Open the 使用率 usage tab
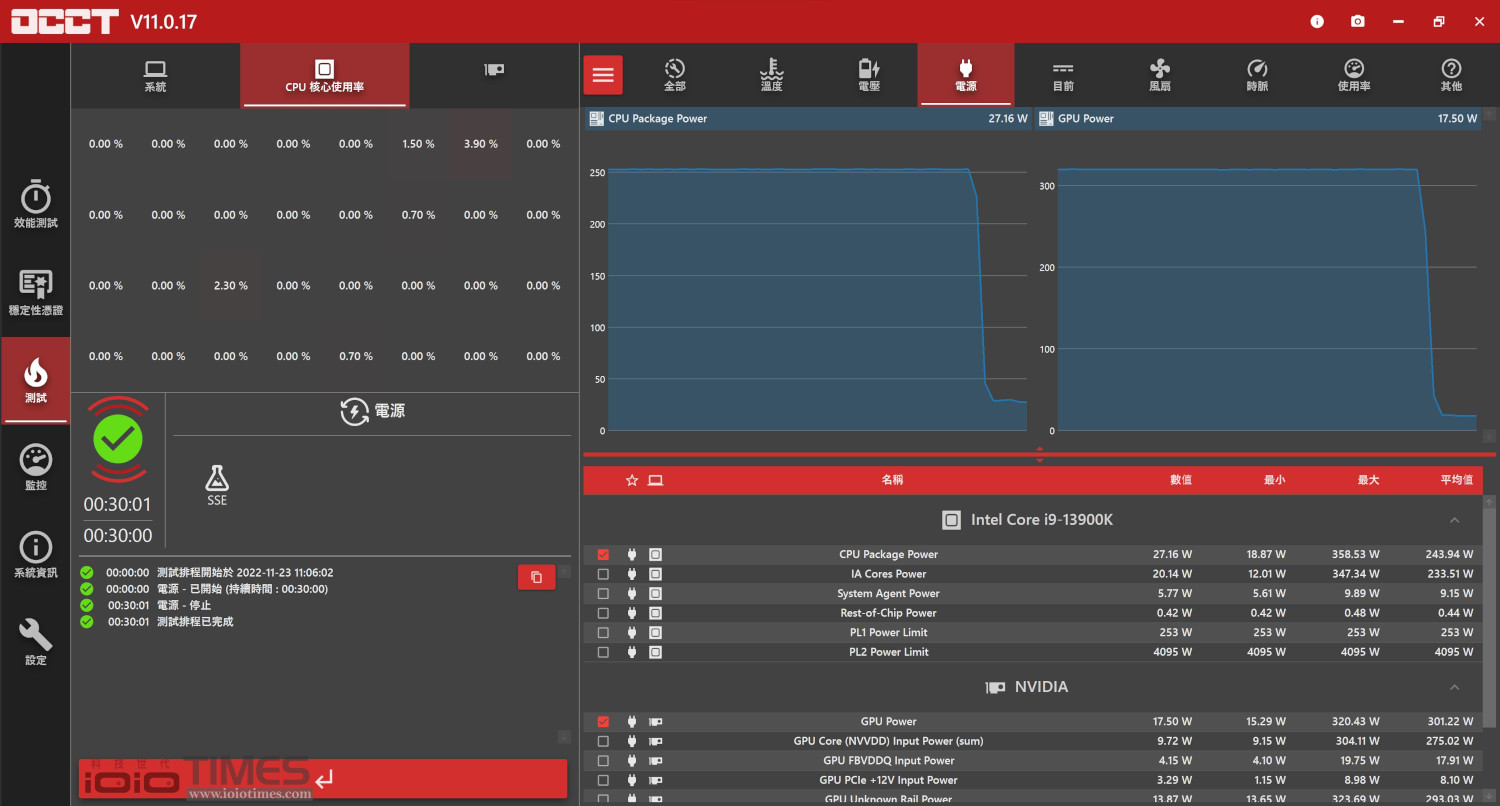The image size is (1500, 806). tap(1354, 75)
